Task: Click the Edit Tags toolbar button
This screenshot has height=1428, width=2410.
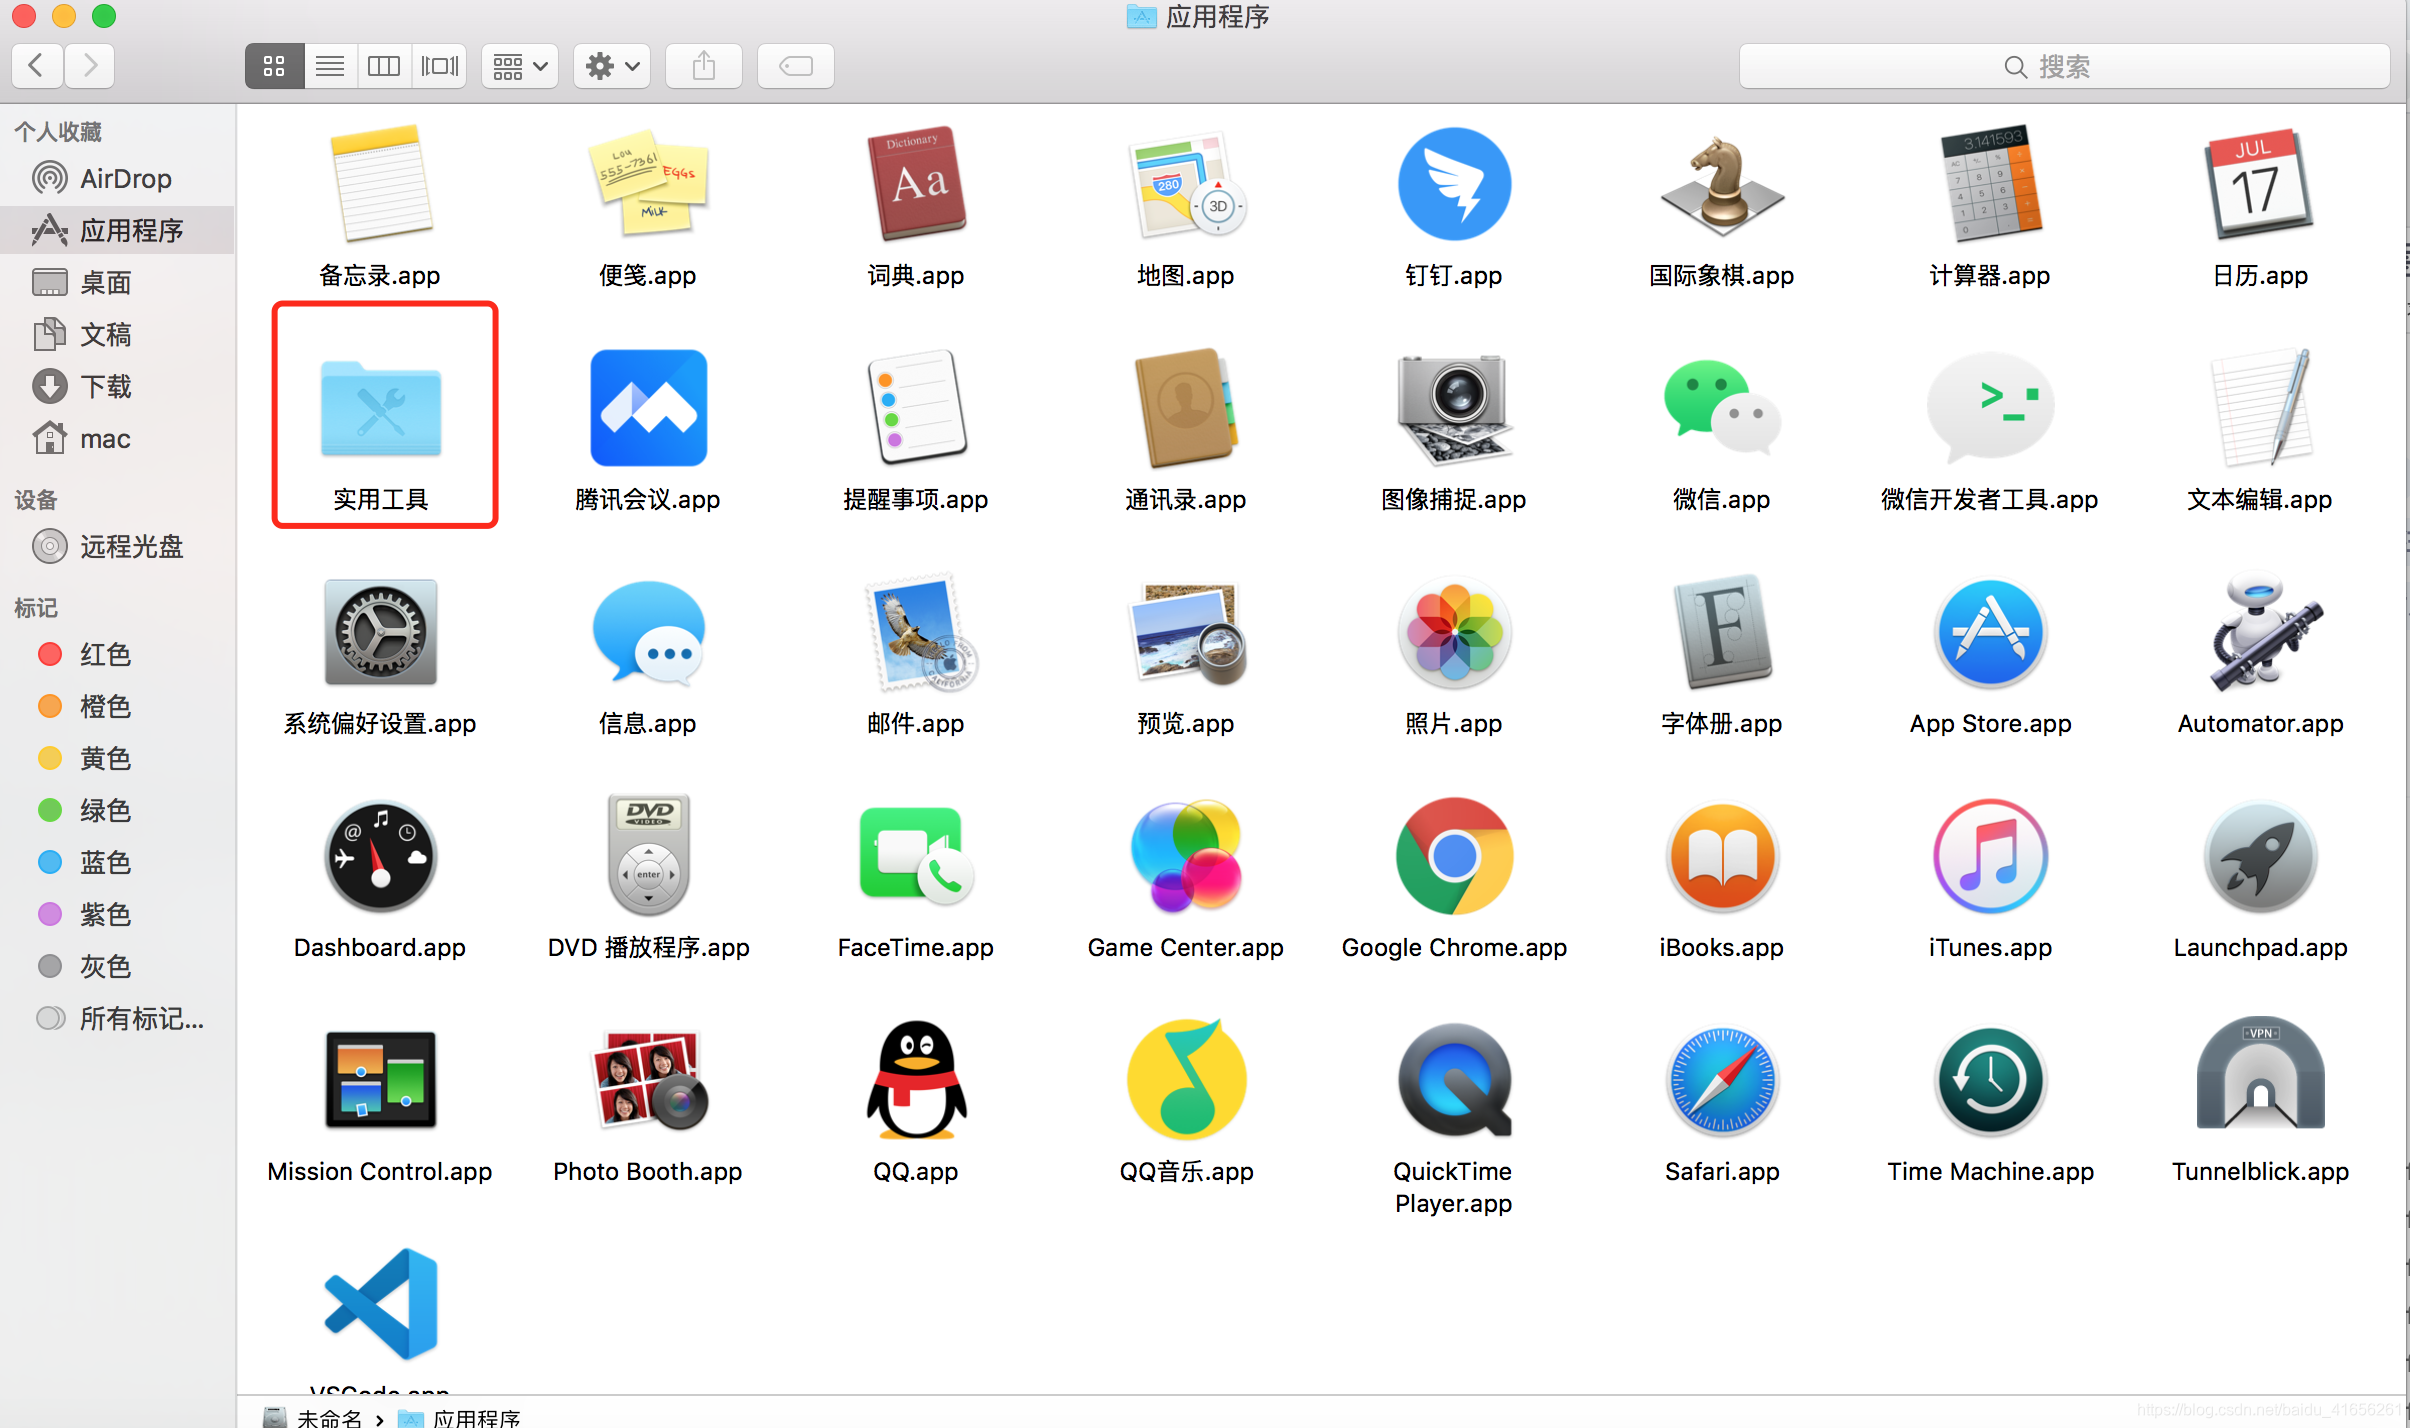Action: pos(796,66)
